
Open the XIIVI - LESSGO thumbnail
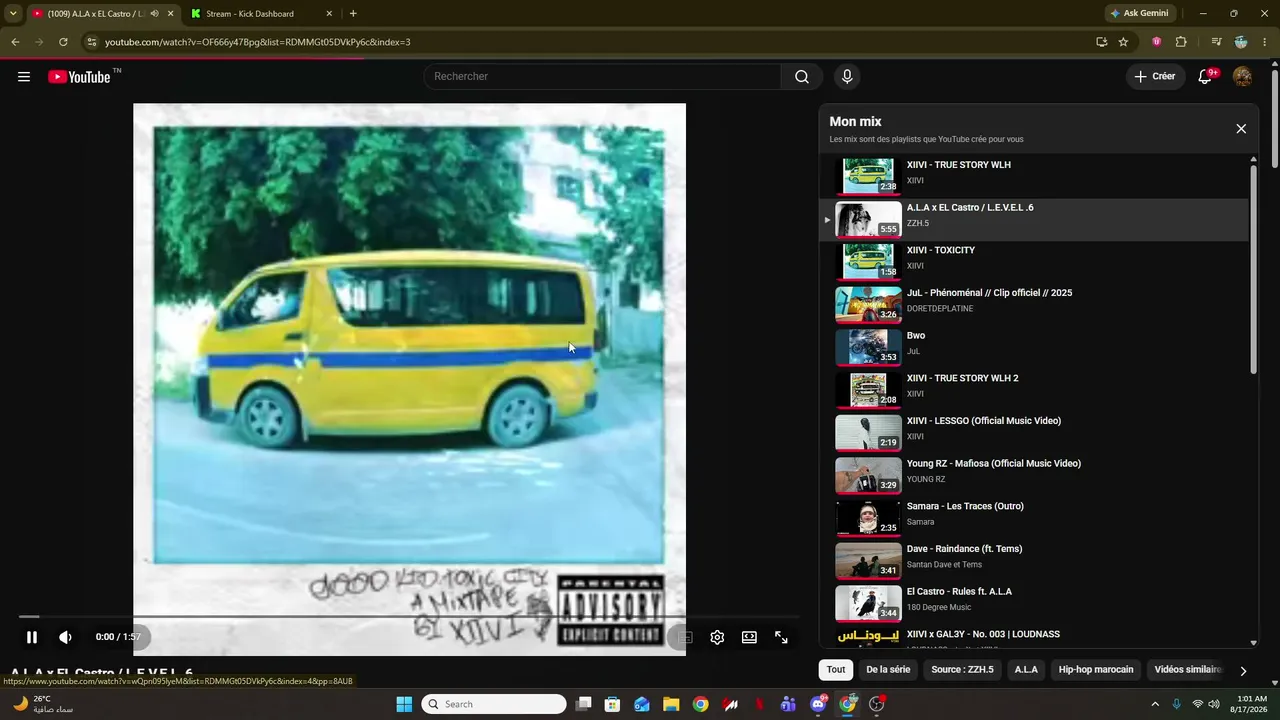tap(868, 433)
